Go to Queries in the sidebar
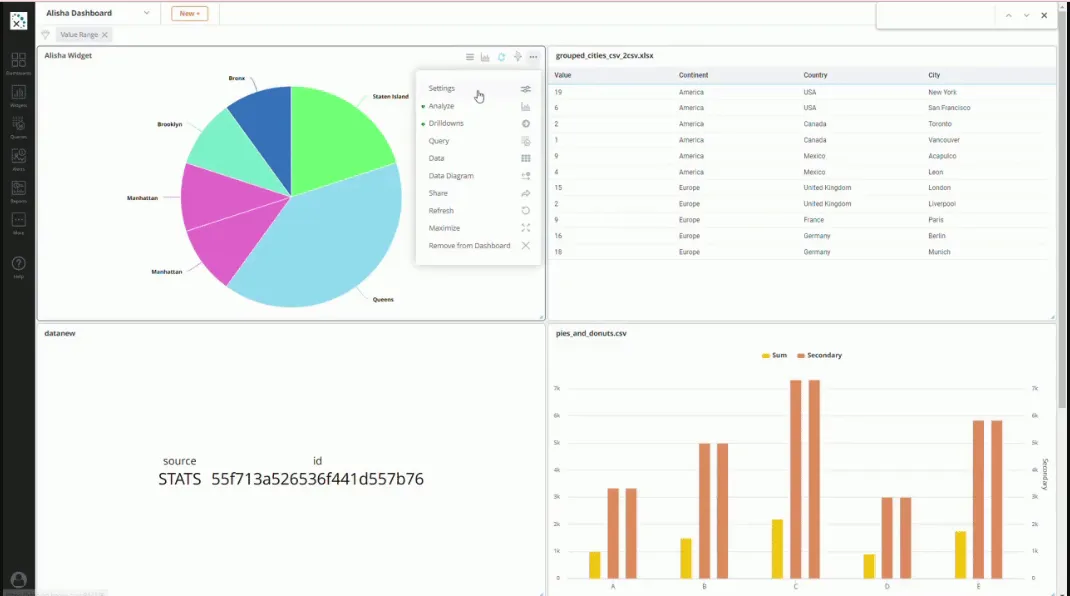 click(x=18, y=127)
